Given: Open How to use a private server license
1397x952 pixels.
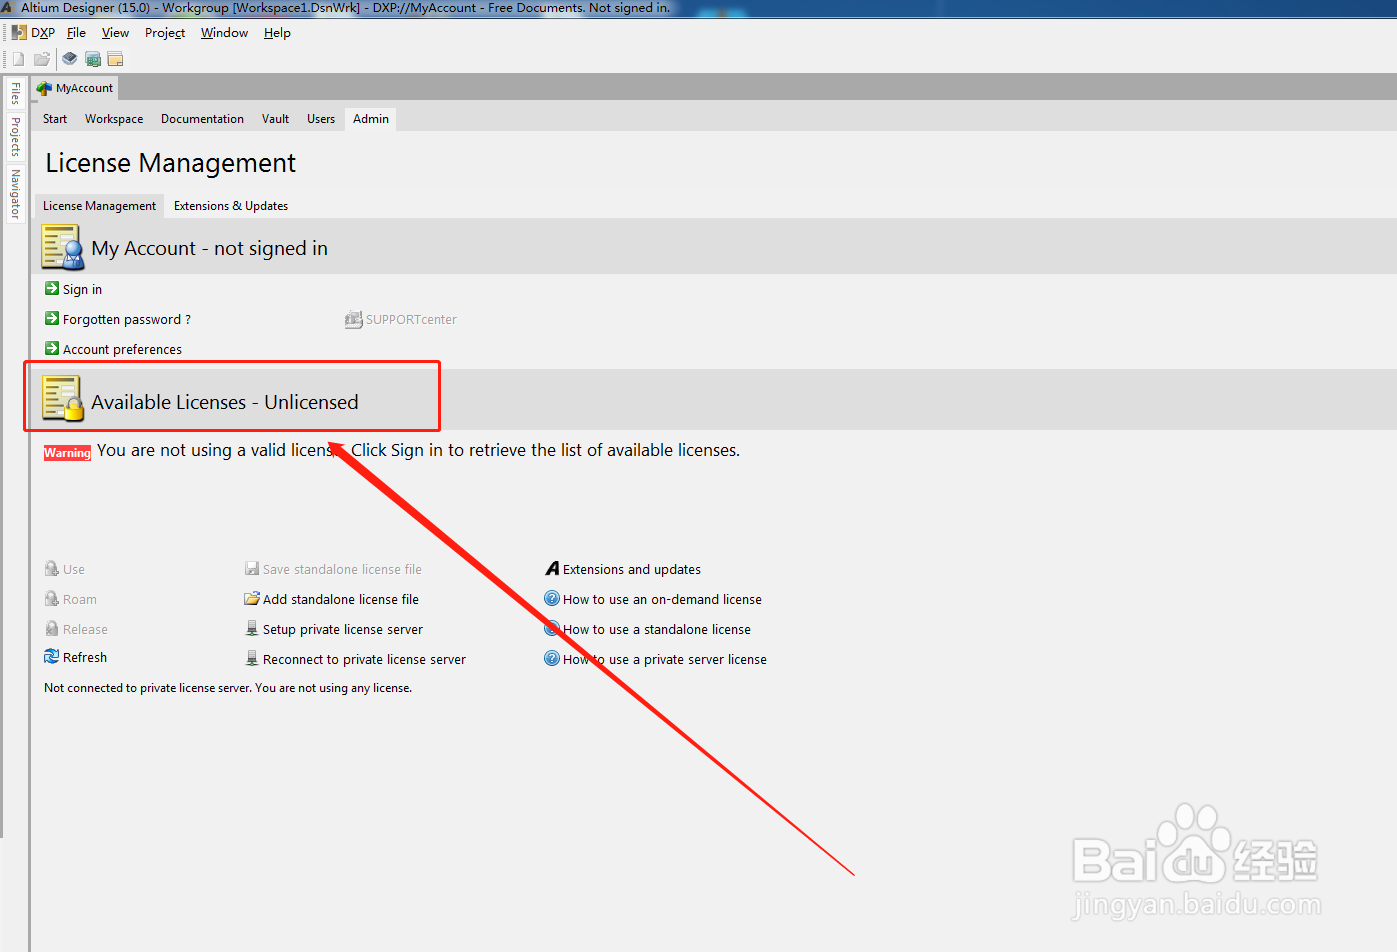Looking at the screenshot, I should (x=665, y=660).
